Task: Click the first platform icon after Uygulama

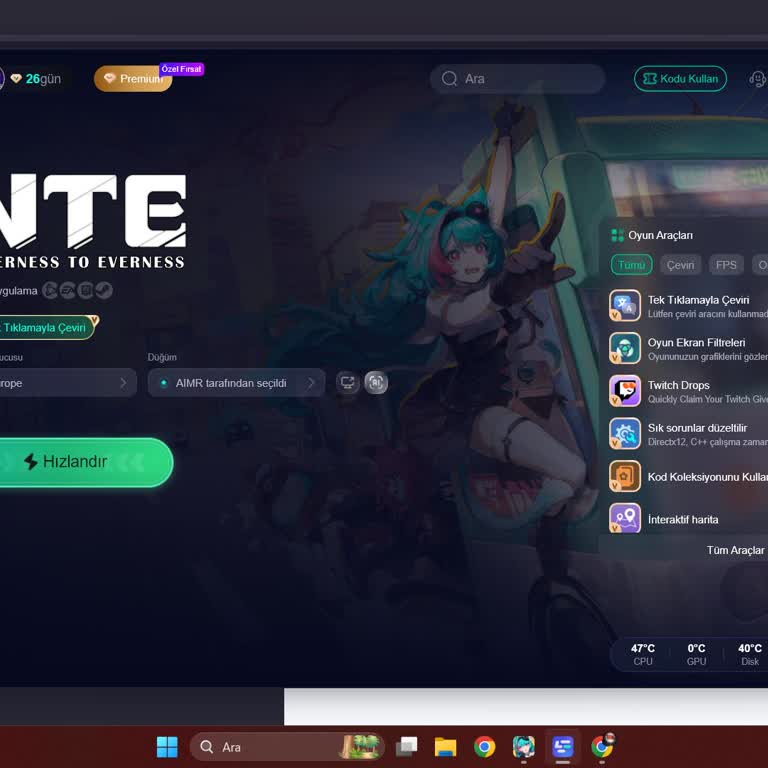Action: click(x=49, y=290)
